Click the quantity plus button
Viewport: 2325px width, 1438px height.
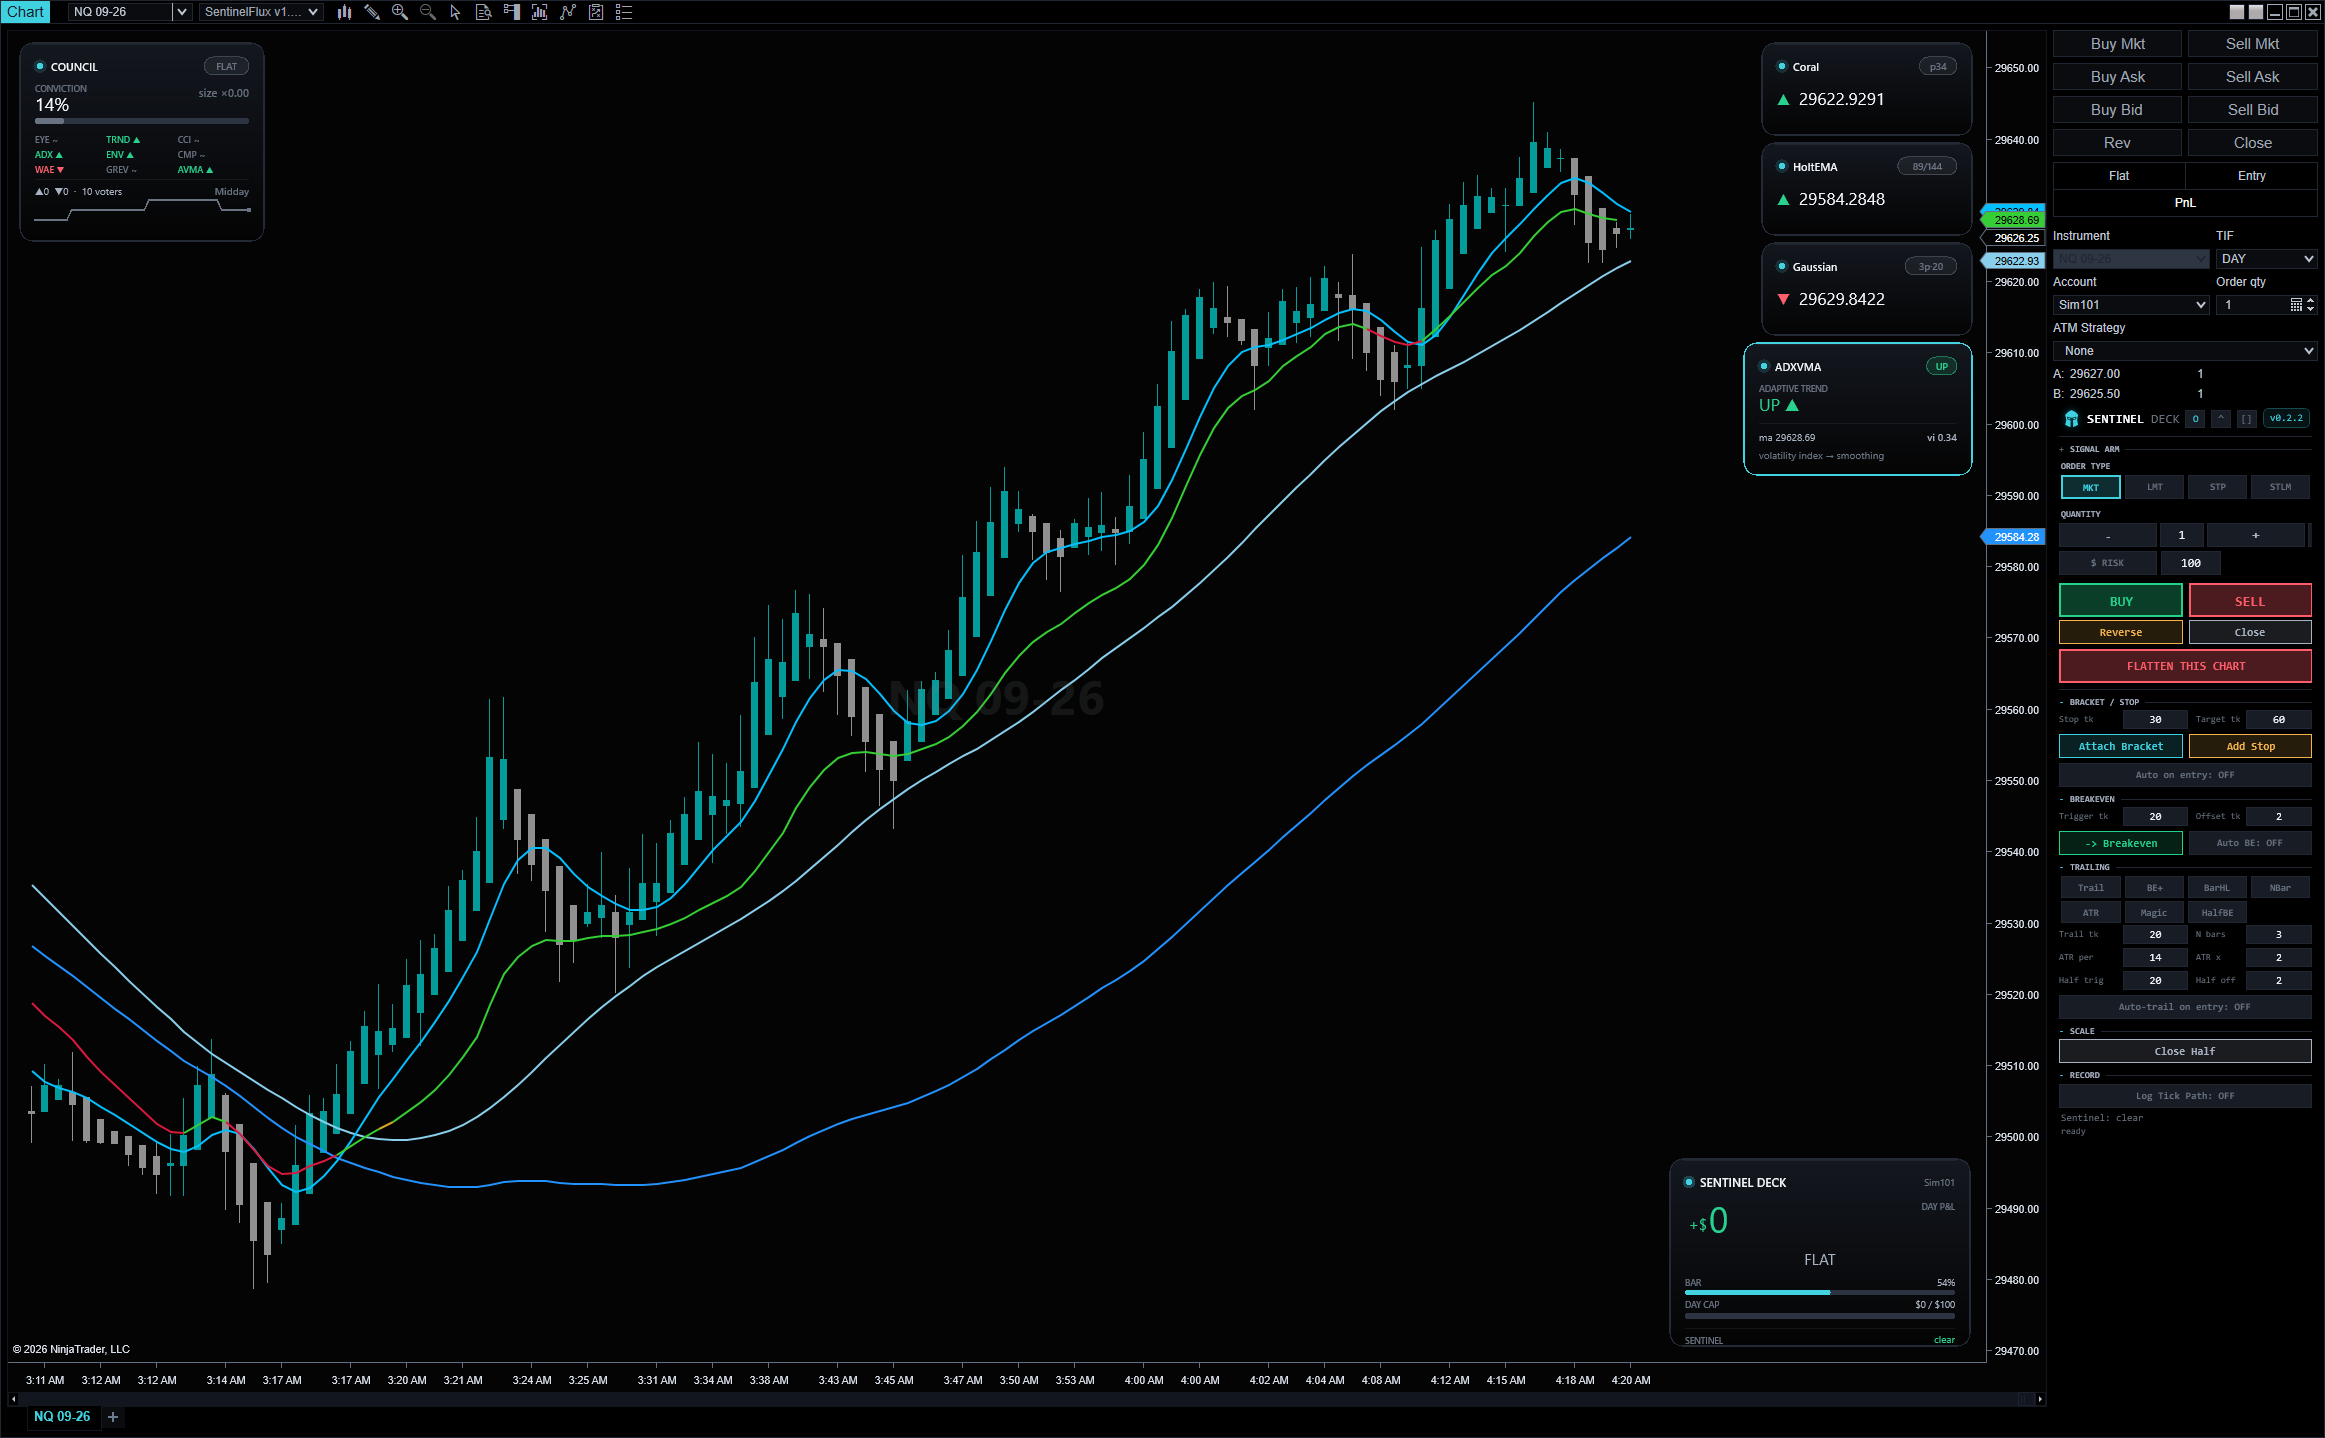click(2255, 536)
